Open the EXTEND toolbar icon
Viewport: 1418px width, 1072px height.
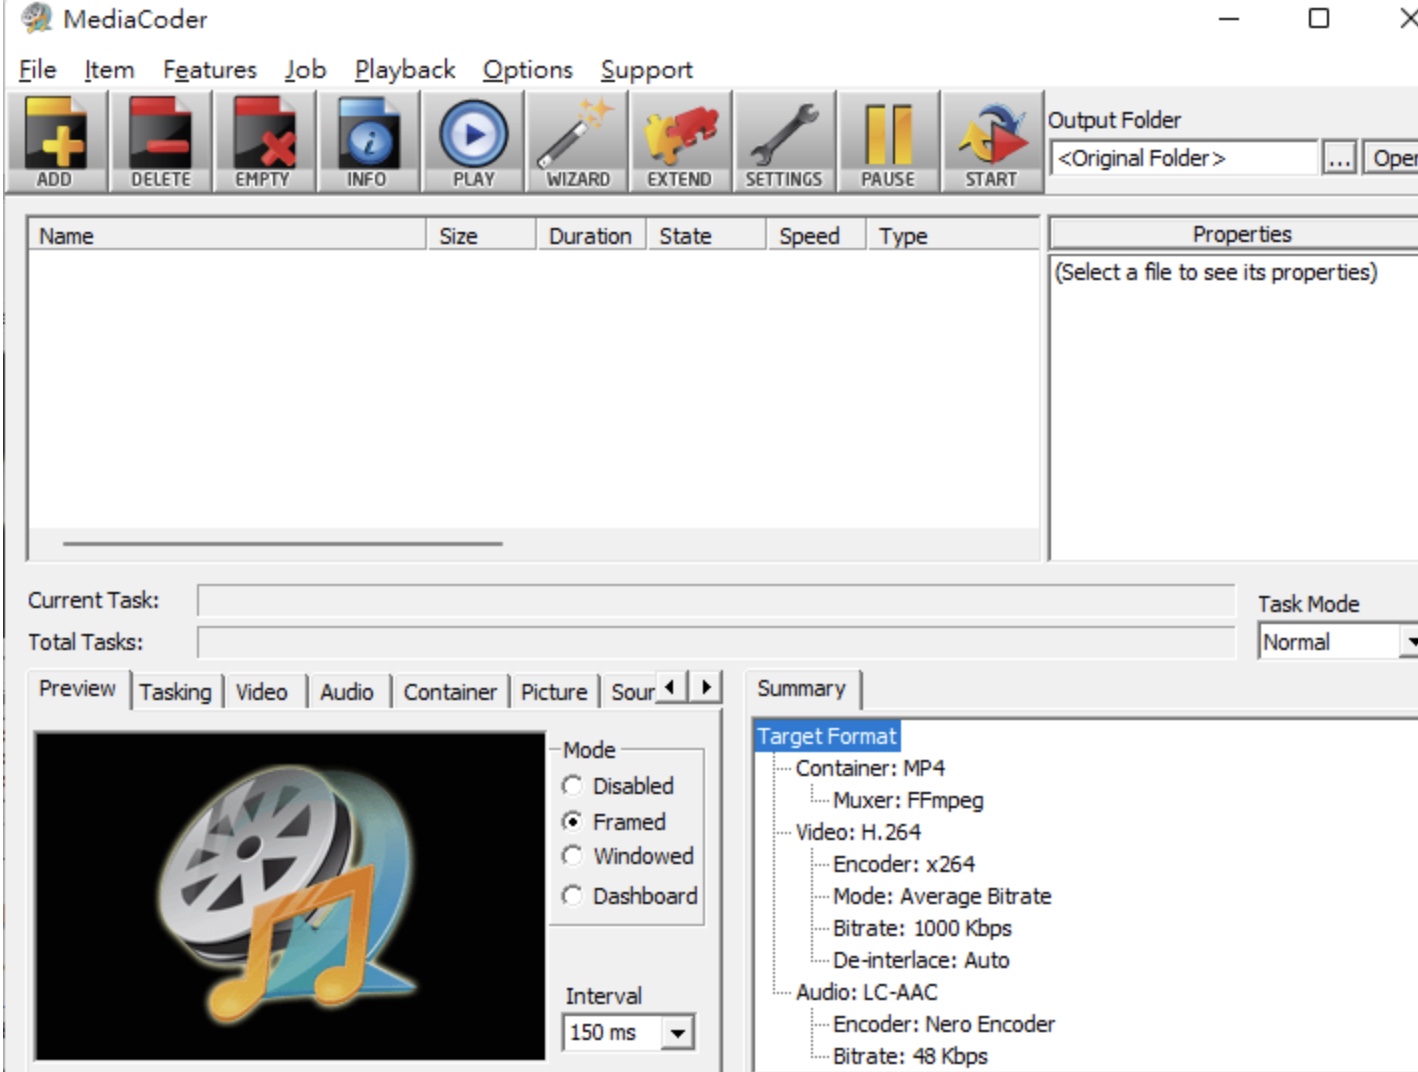click(680, 141)
